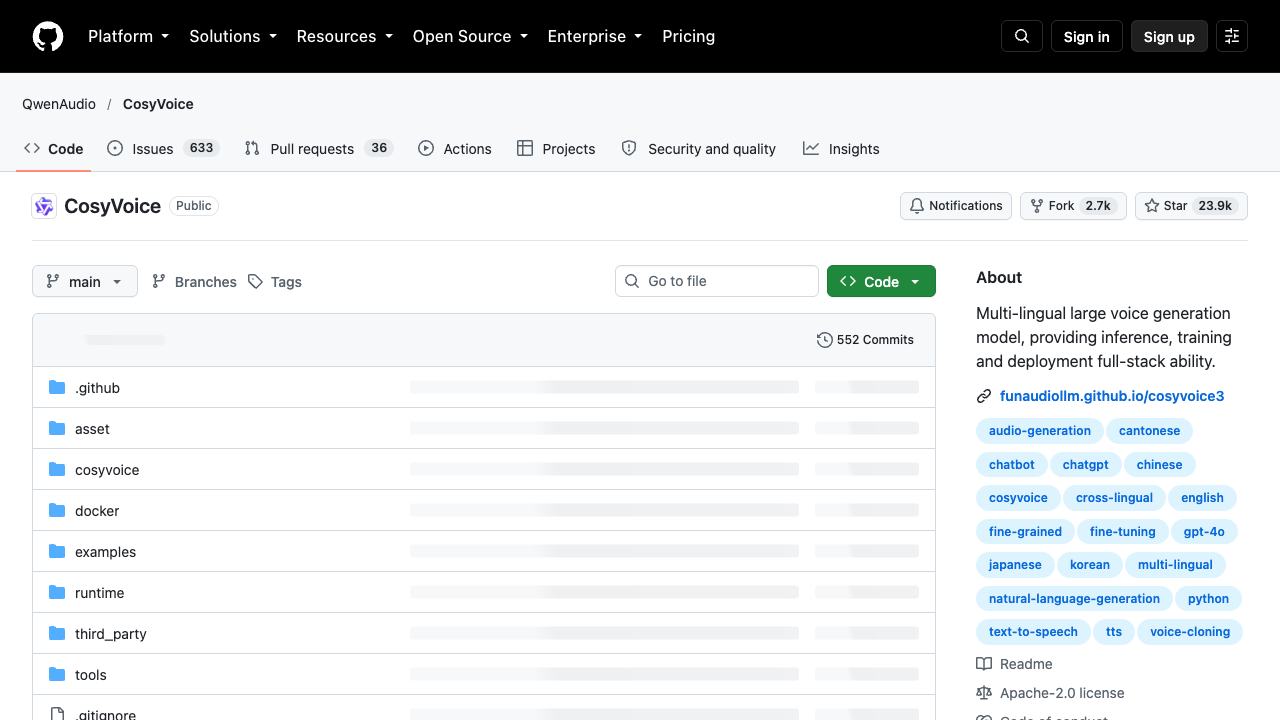The image size is (1280, 720).
Task: Expand the Platform menu
Action: tap(128, 36)
